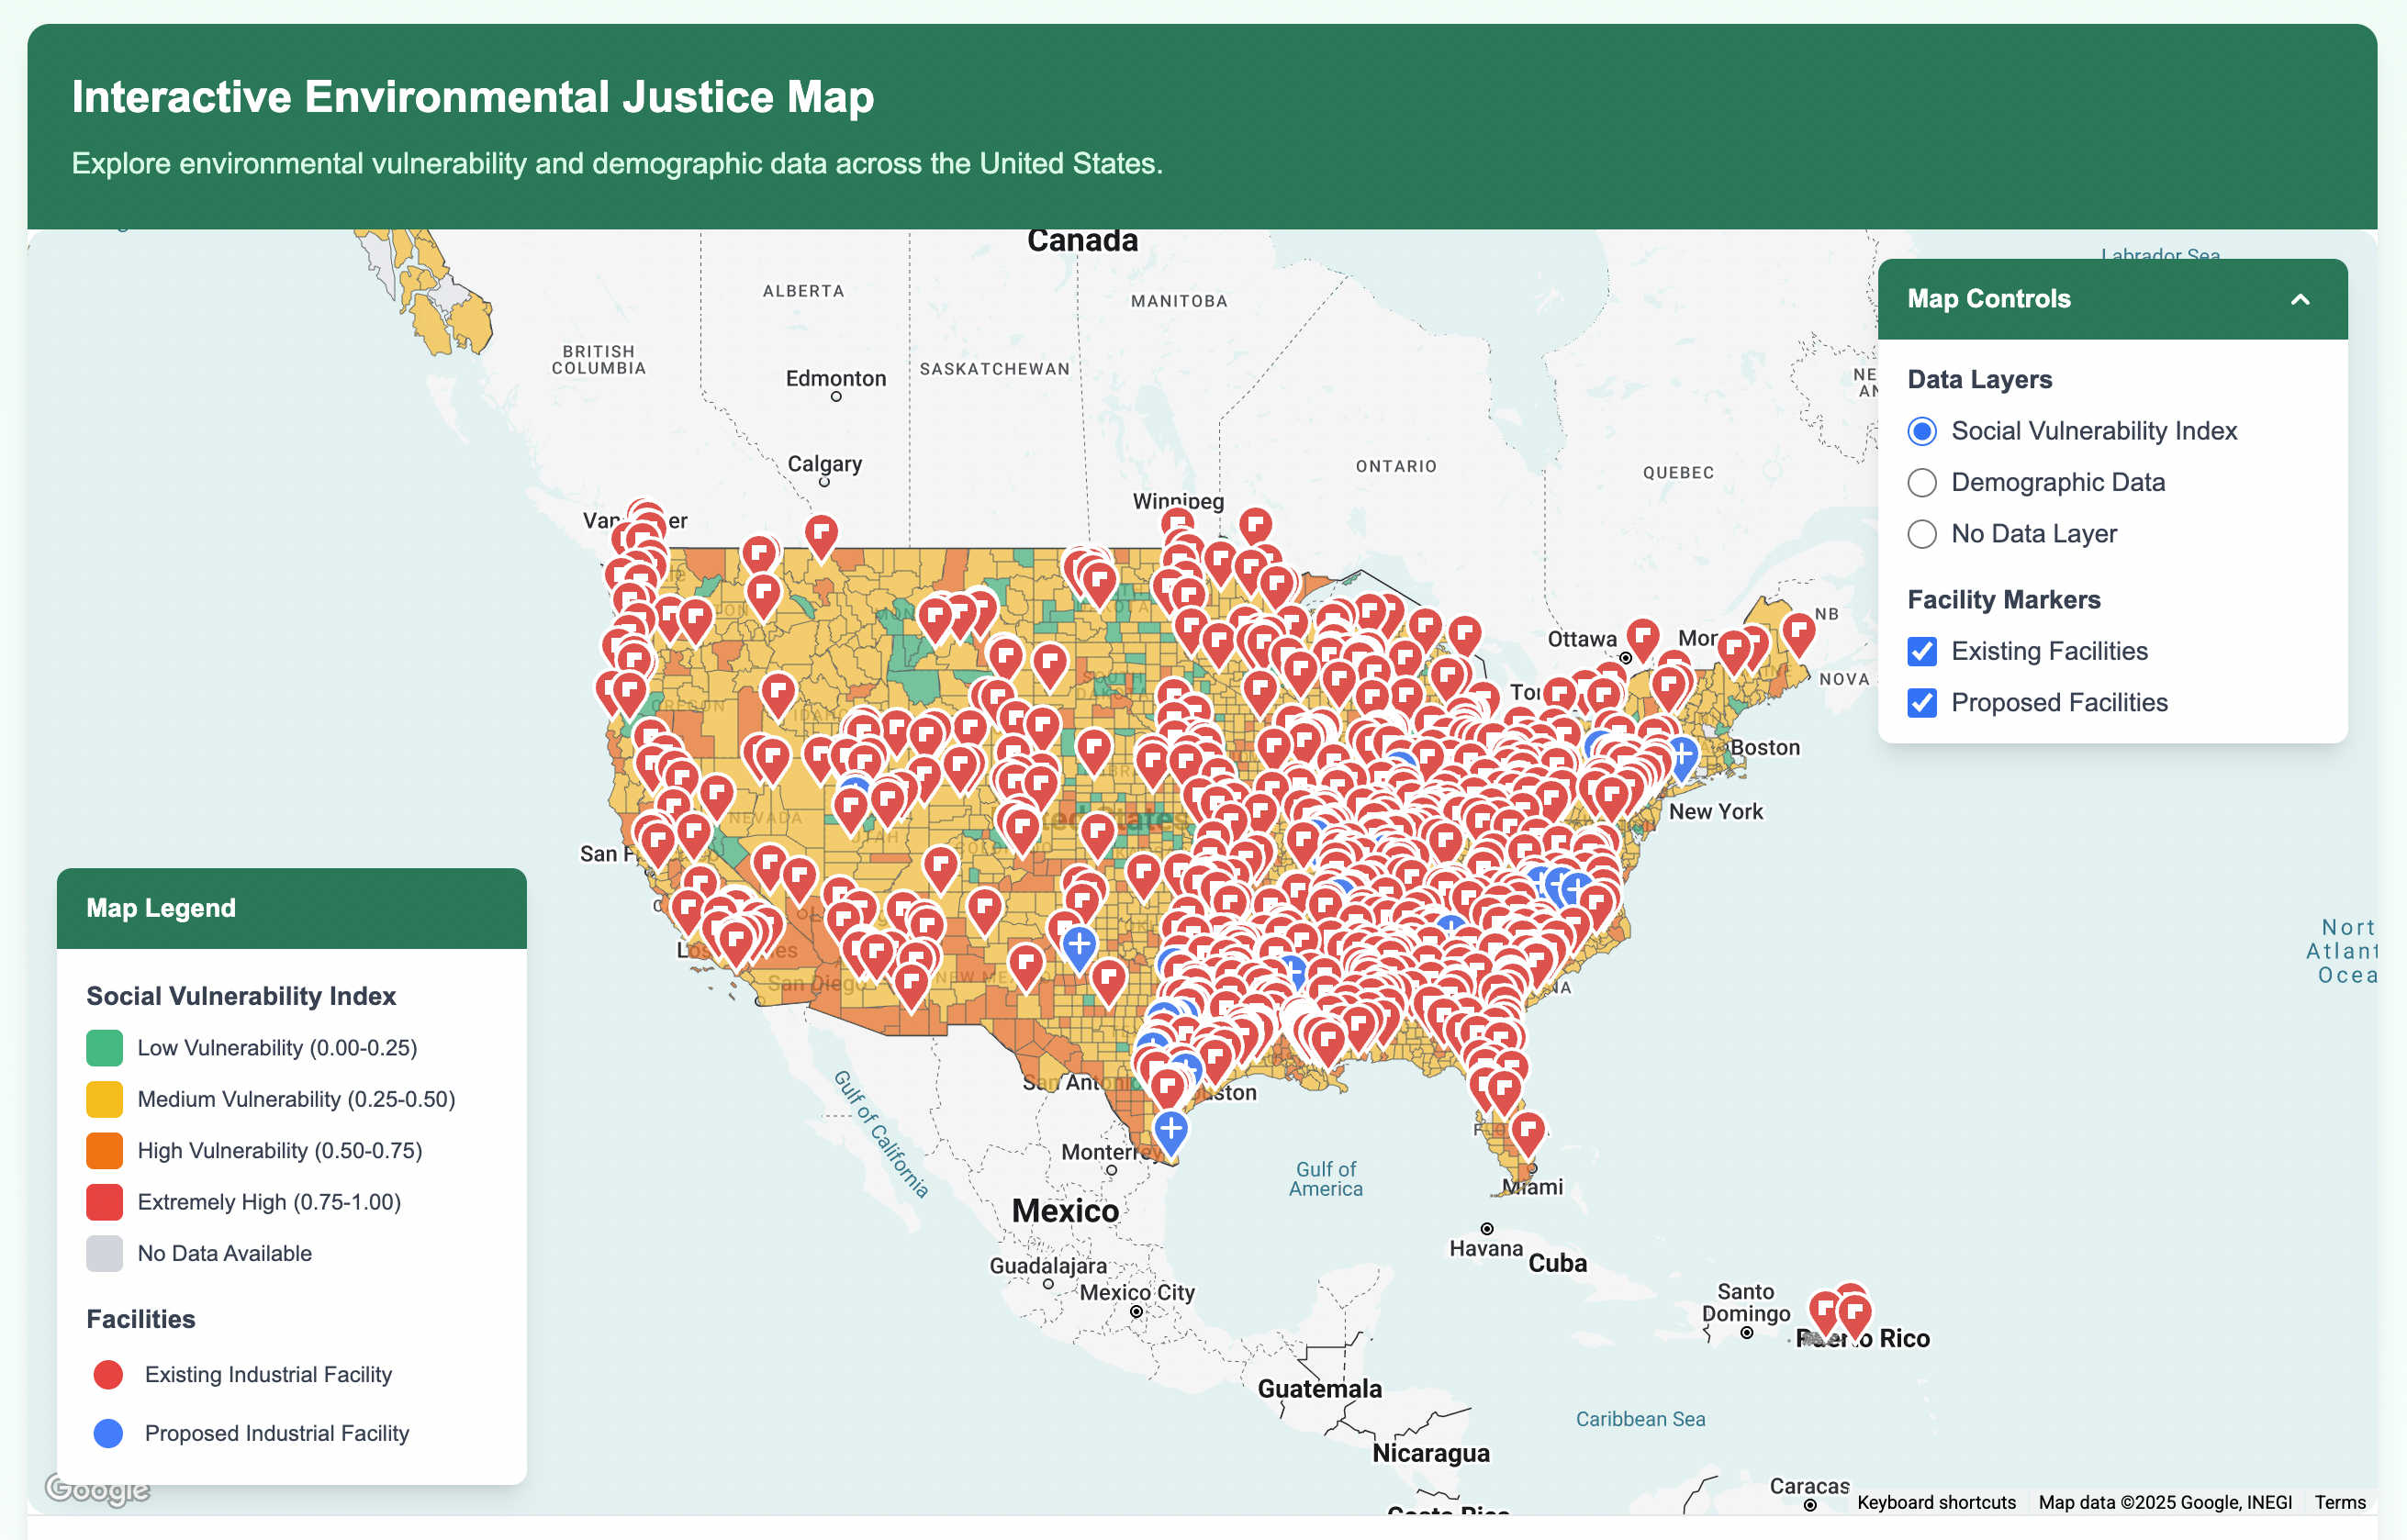Screen dimensions: 2407x1540
Task: Uncheck the Proposed Facilities checkbox
Action: click(1921, 703)
